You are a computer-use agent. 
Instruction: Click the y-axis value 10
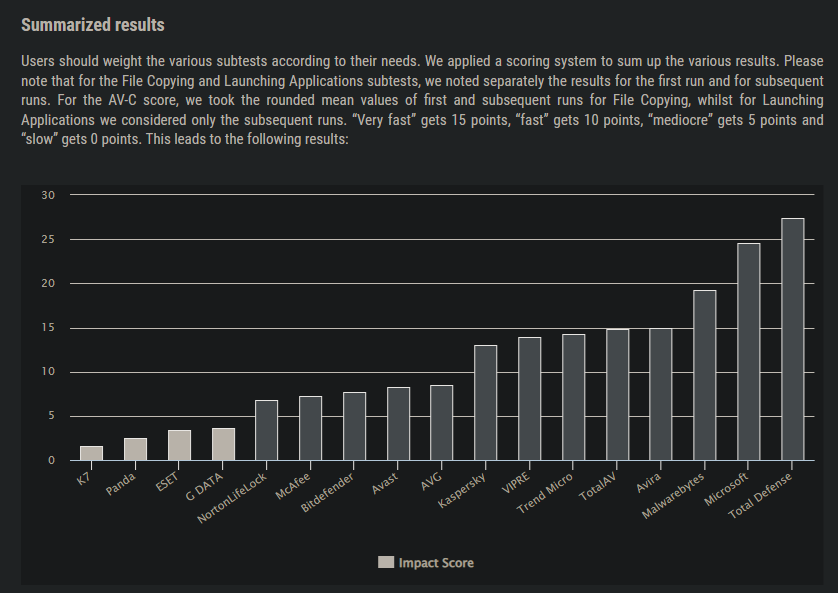tap(48, 371)
